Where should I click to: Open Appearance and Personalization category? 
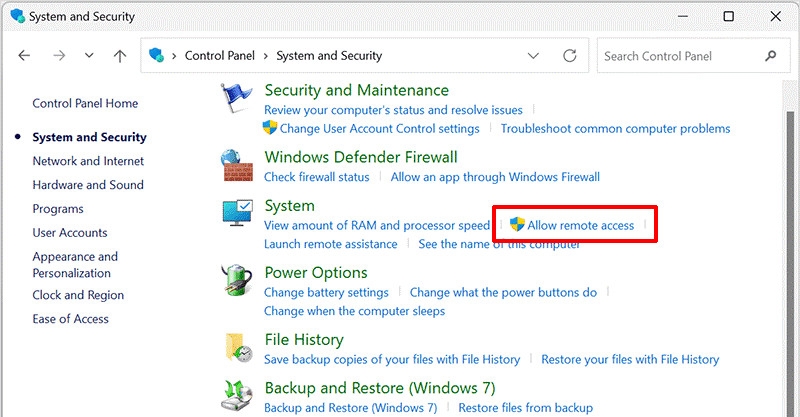tap(75, 265)
